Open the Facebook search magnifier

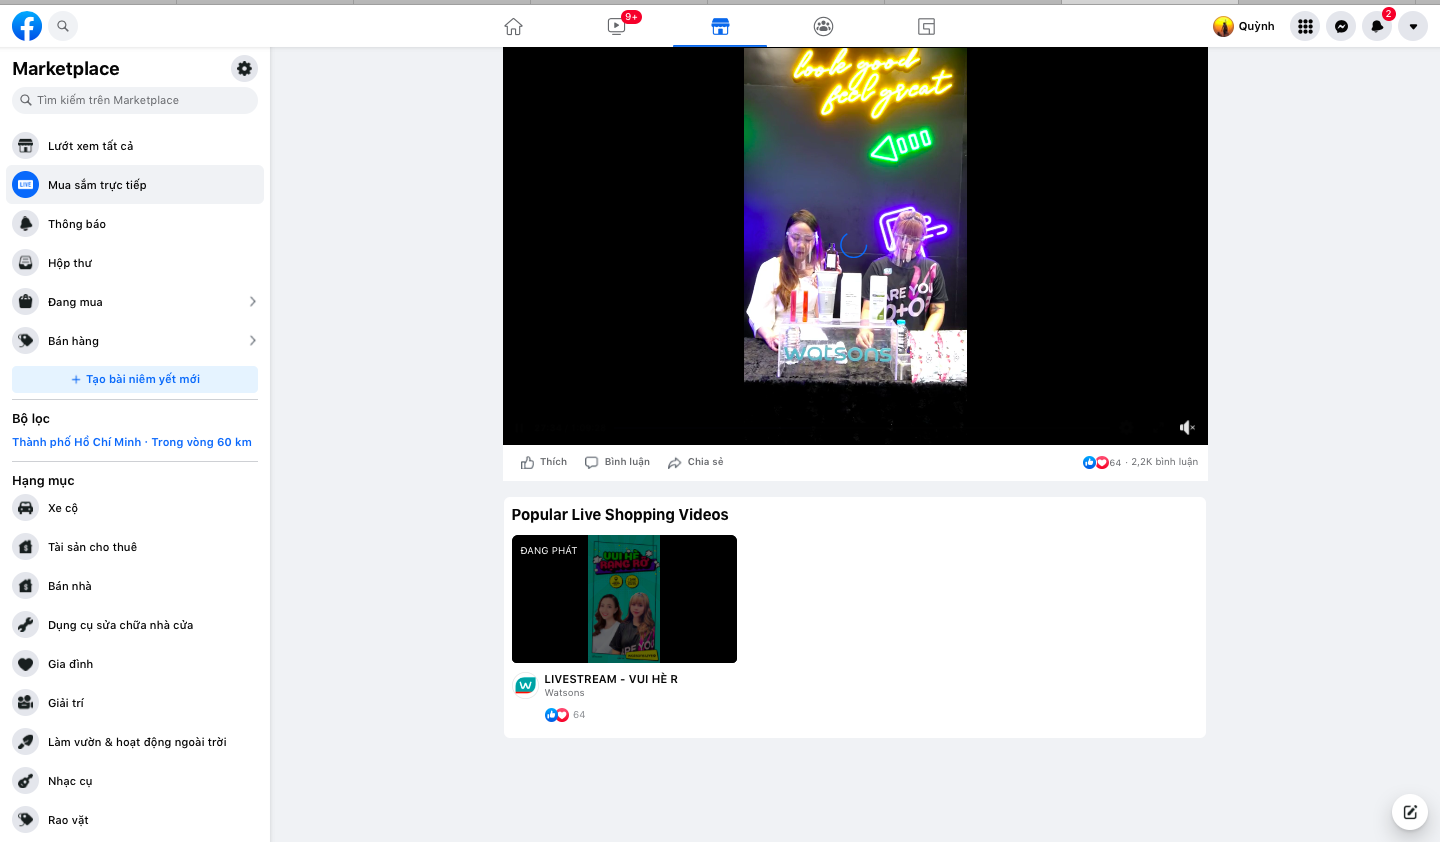click(63, 26)
